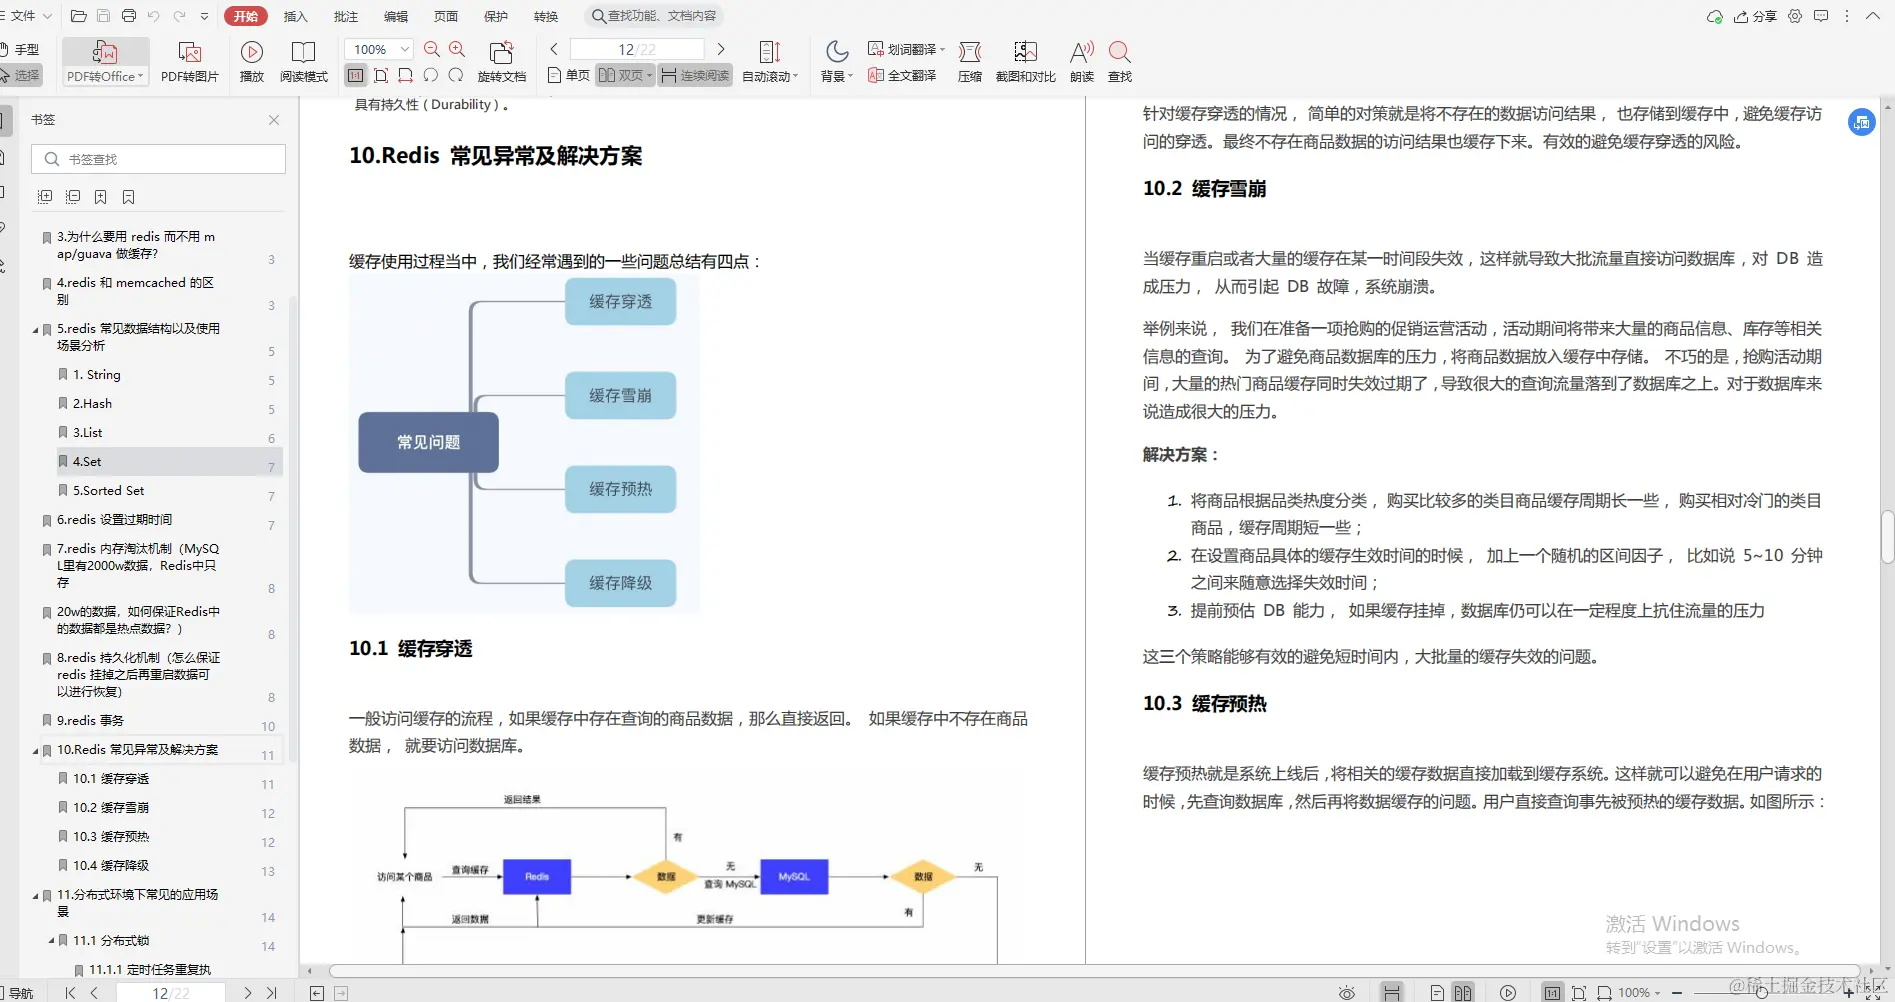1895x1002 pixels.
Task: Open 截图和对比 screenshot tool
Action: (1024, 60)
